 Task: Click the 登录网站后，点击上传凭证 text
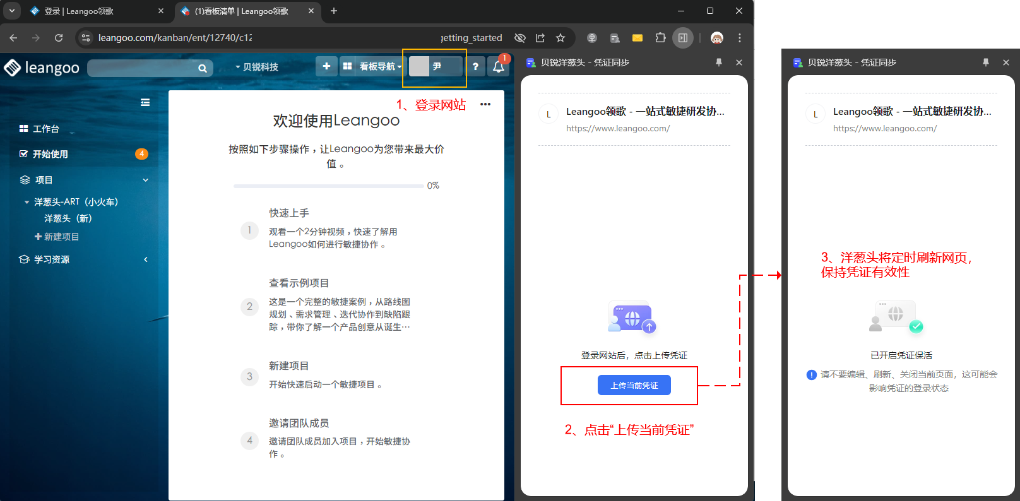point(634,355)
